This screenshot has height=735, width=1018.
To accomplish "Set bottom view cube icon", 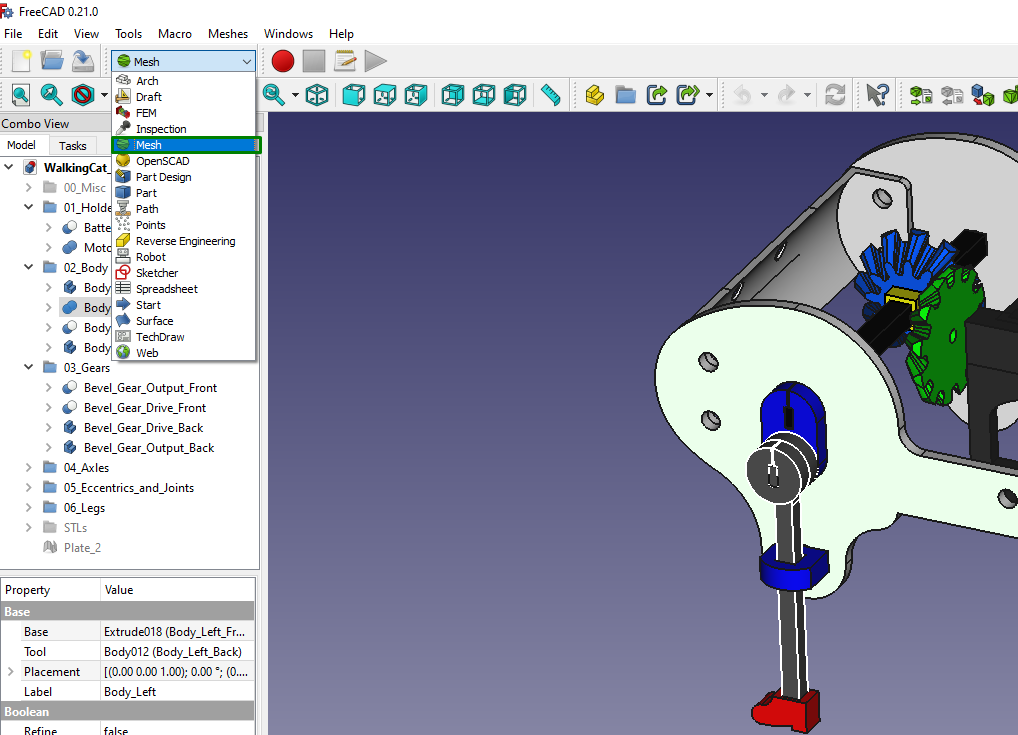I will (x=484, y=95).
